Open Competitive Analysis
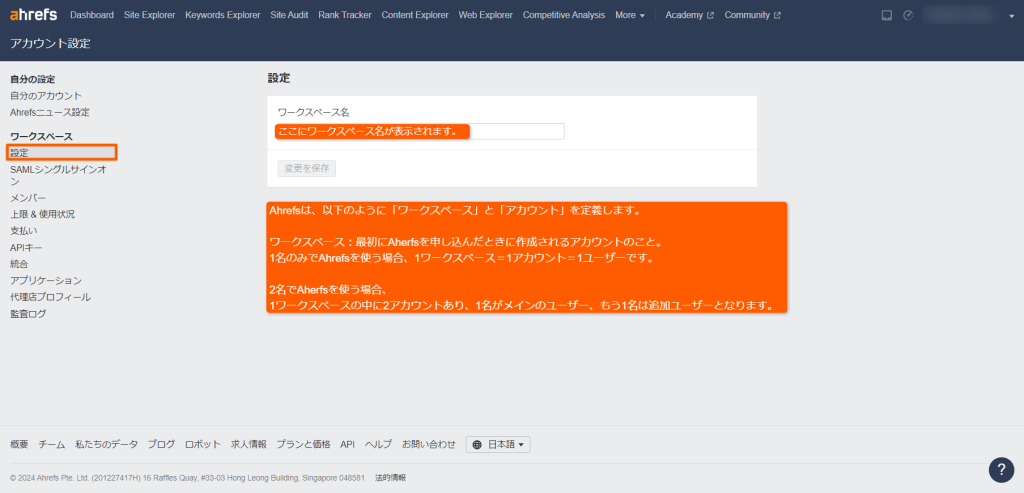Viewport: 1024px width, 493px height. (x=564, y=15)
